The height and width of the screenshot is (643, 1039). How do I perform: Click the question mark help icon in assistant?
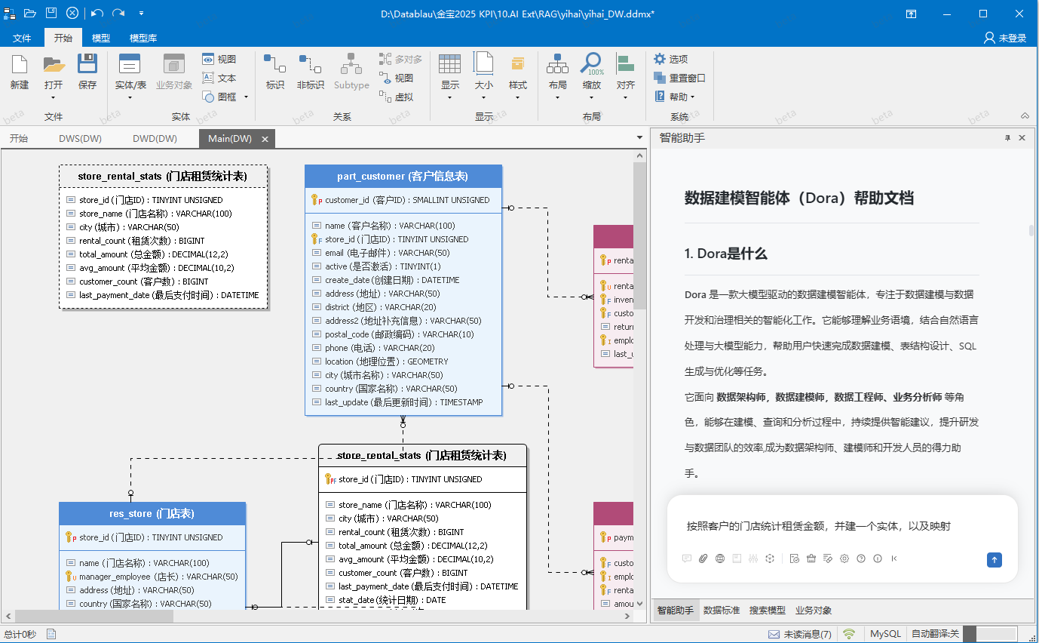pyautogui.click(x=861, y=558)
